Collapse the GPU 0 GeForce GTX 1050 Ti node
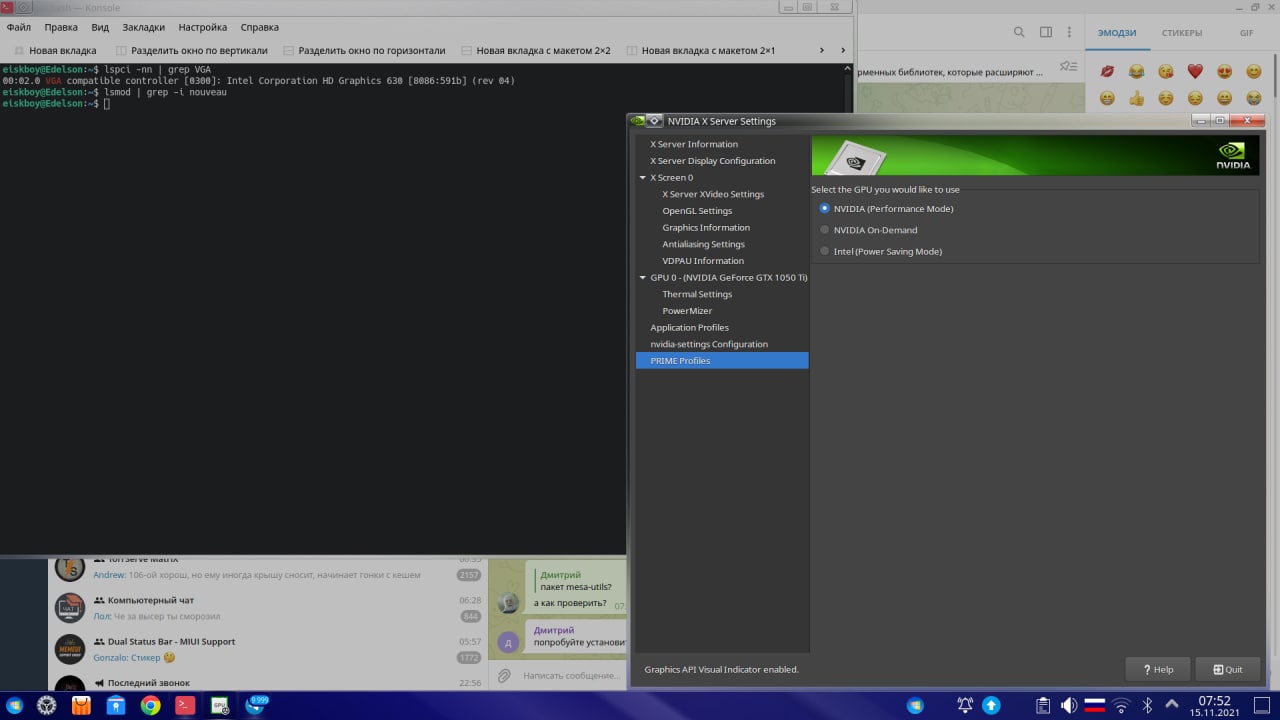The height and width of the screenshot is (720, 1280). pos(643,278)
